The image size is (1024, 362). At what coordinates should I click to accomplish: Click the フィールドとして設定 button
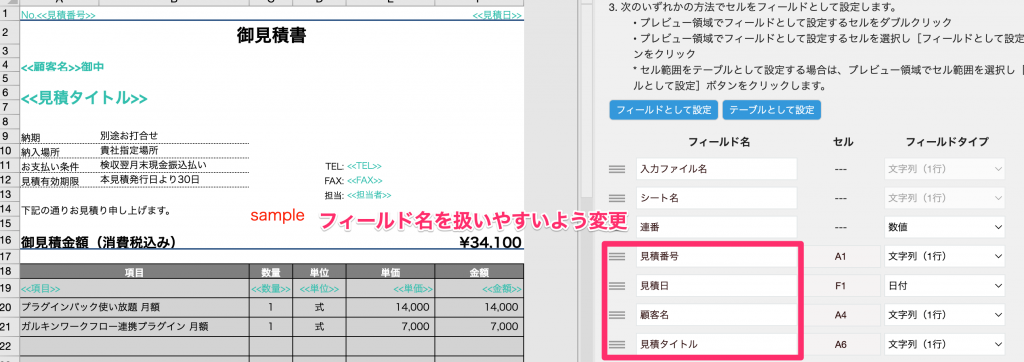tap(664, 110)
